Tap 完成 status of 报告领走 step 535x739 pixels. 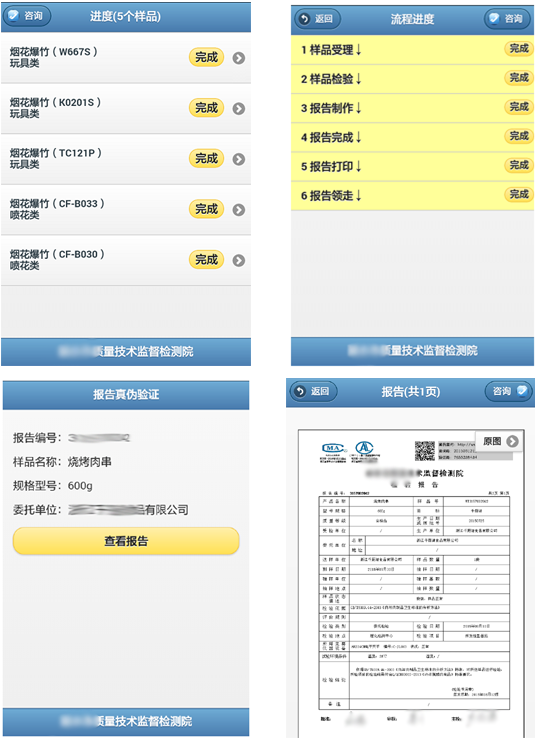point(519,195)
